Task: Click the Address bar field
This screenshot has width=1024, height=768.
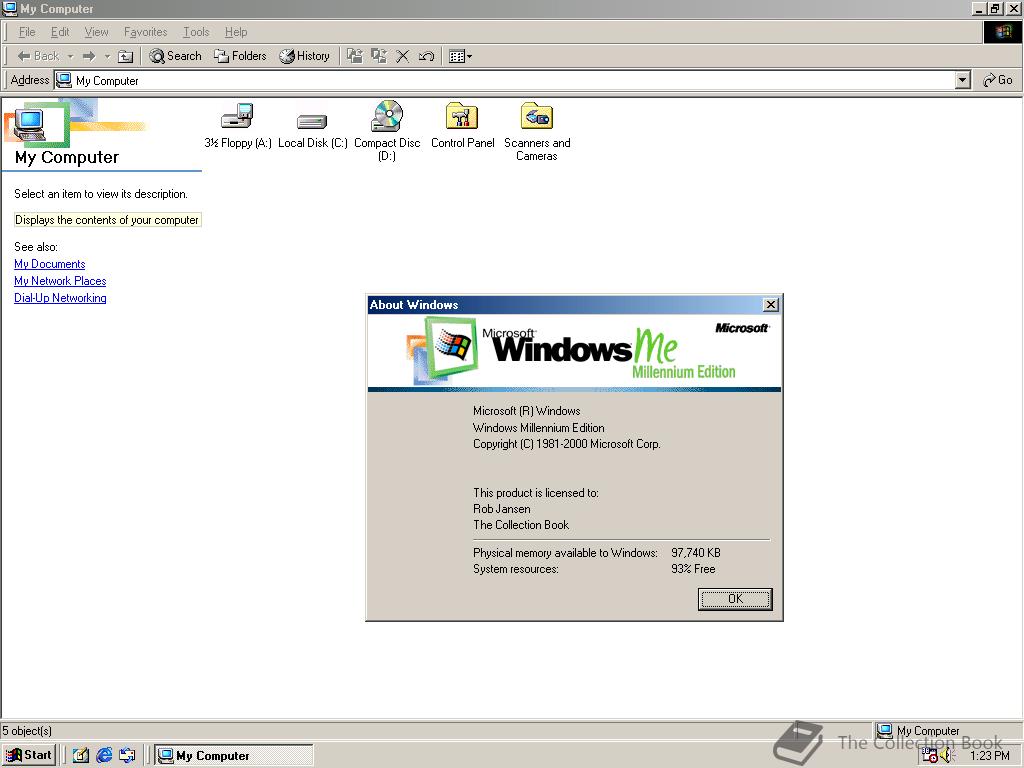Action: pos(504,80)
